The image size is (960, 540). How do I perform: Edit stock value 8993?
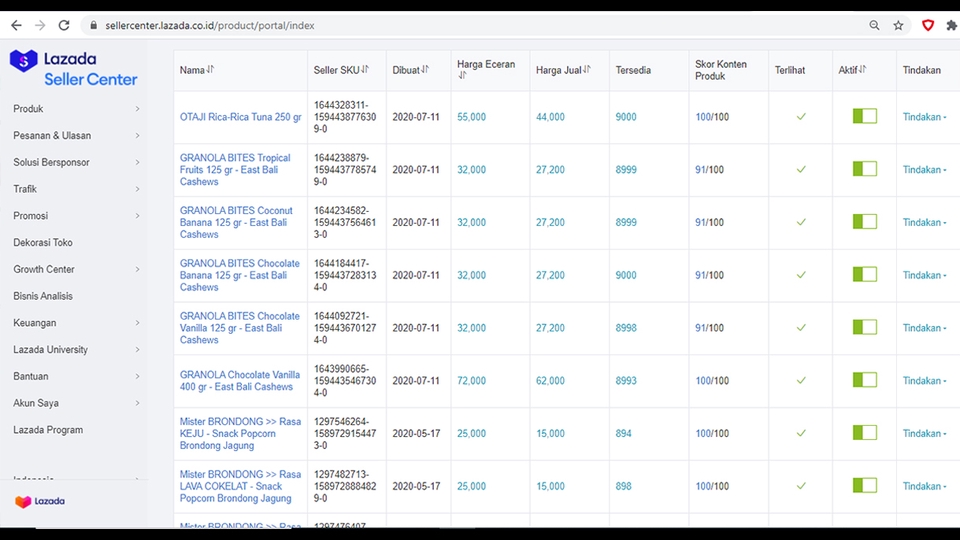[626, 381]
